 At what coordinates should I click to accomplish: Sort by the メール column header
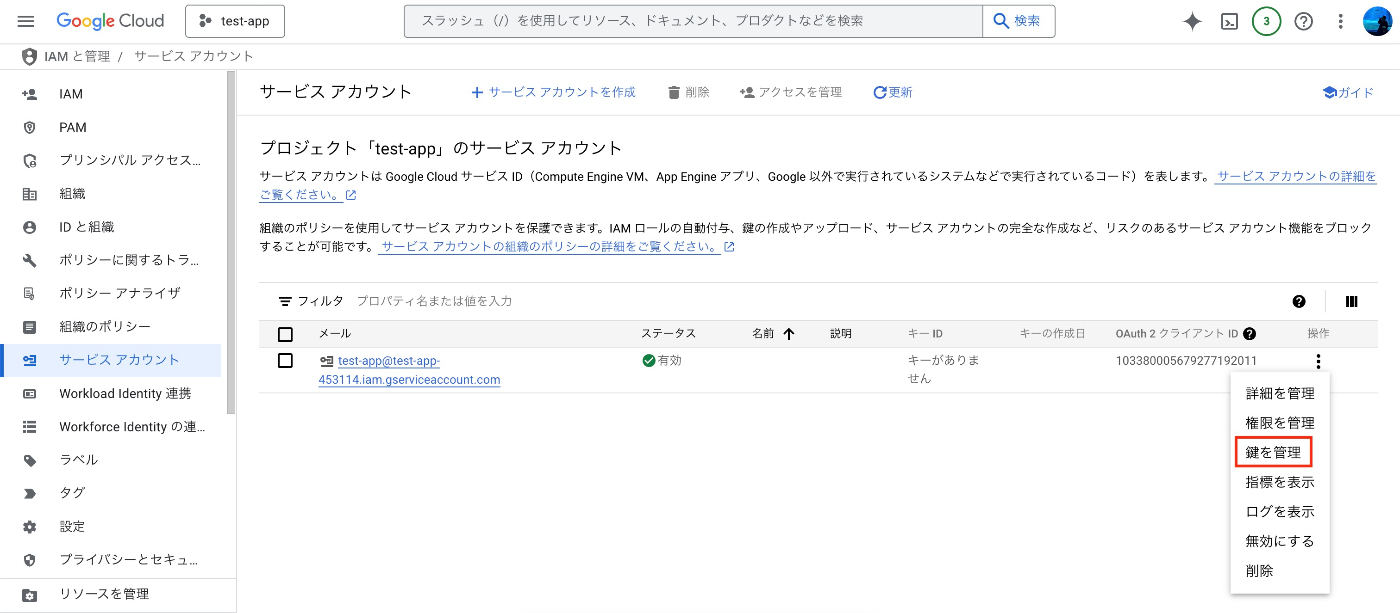pyautogui.click(x=335, y=334)
